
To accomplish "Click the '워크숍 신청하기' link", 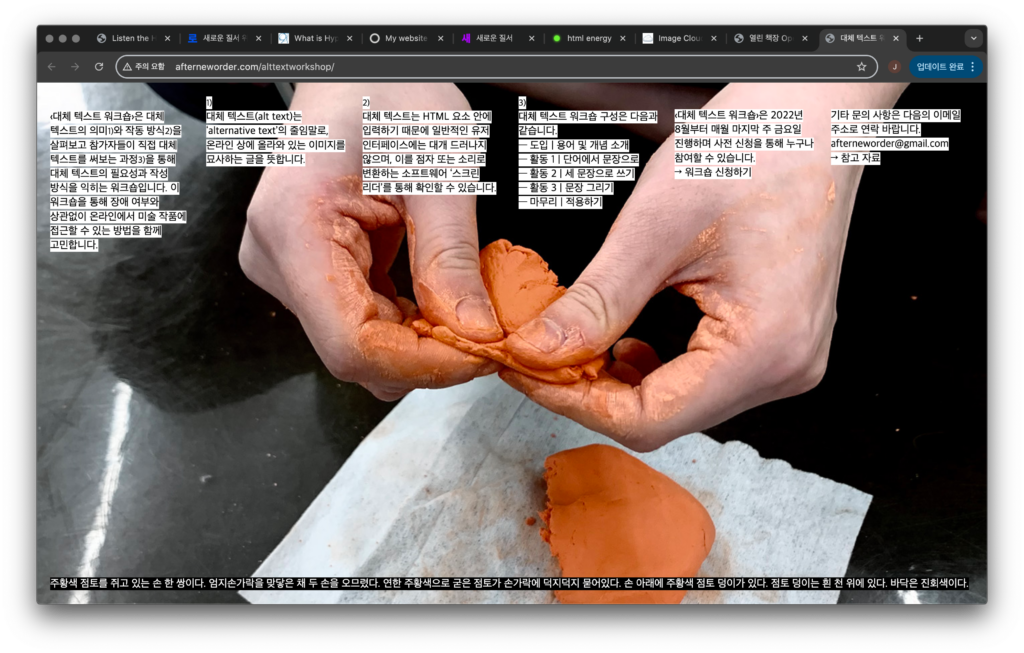I will (x=717, y=172).
